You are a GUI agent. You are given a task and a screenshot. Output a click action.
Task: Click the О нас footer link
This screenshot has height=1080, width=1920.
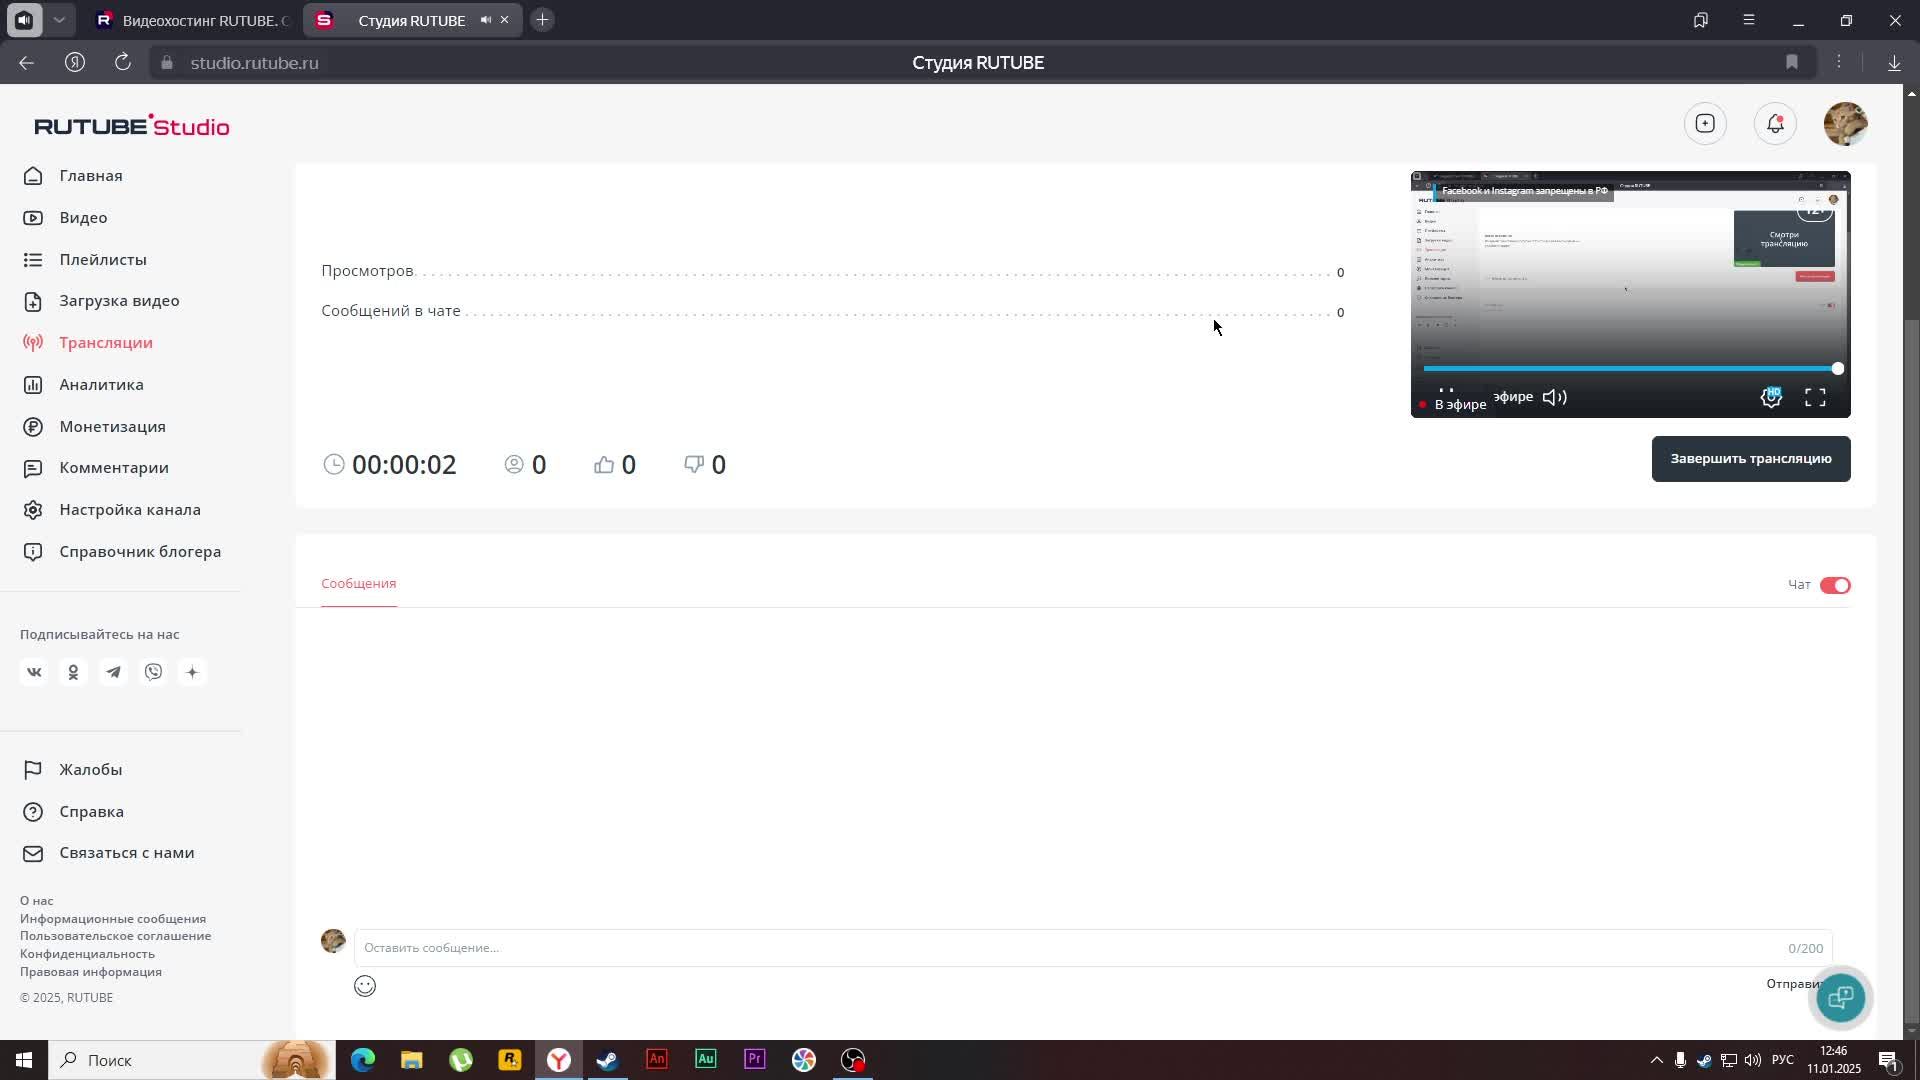pos(36,901)
